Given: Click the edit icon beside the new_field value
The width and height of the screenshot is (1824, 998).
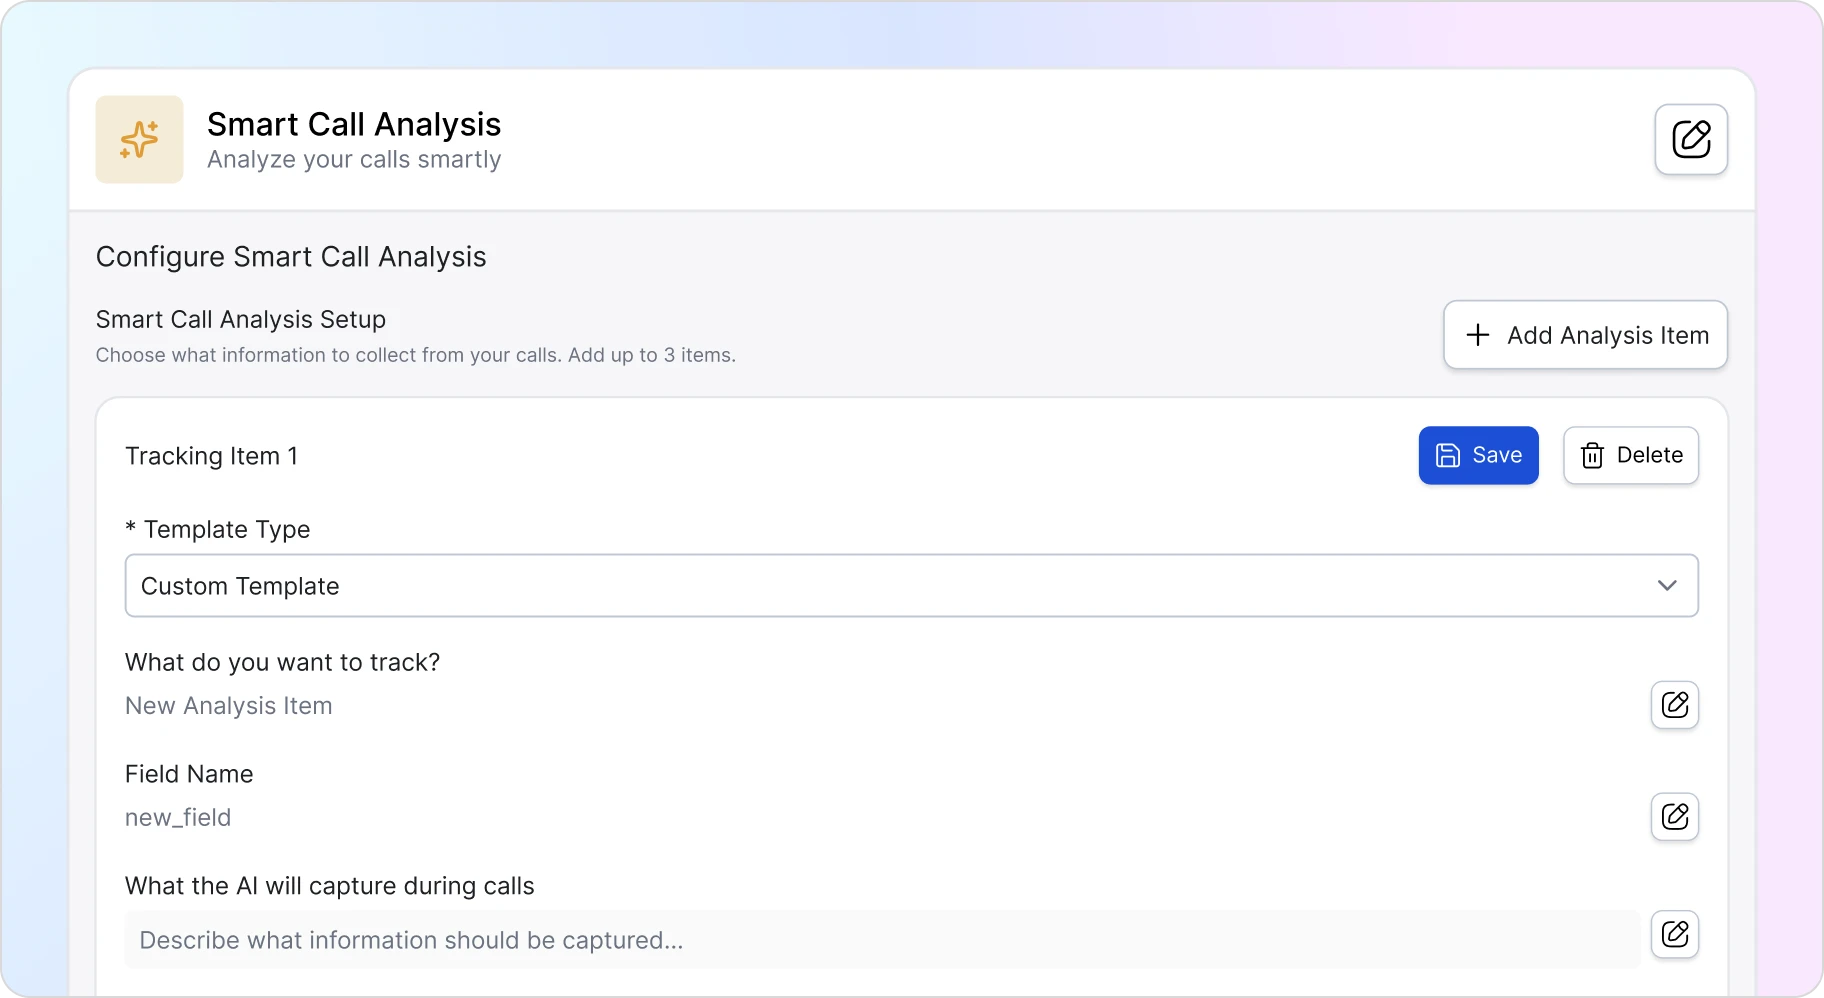Looking at the screenshot, I should (1674, 817).
